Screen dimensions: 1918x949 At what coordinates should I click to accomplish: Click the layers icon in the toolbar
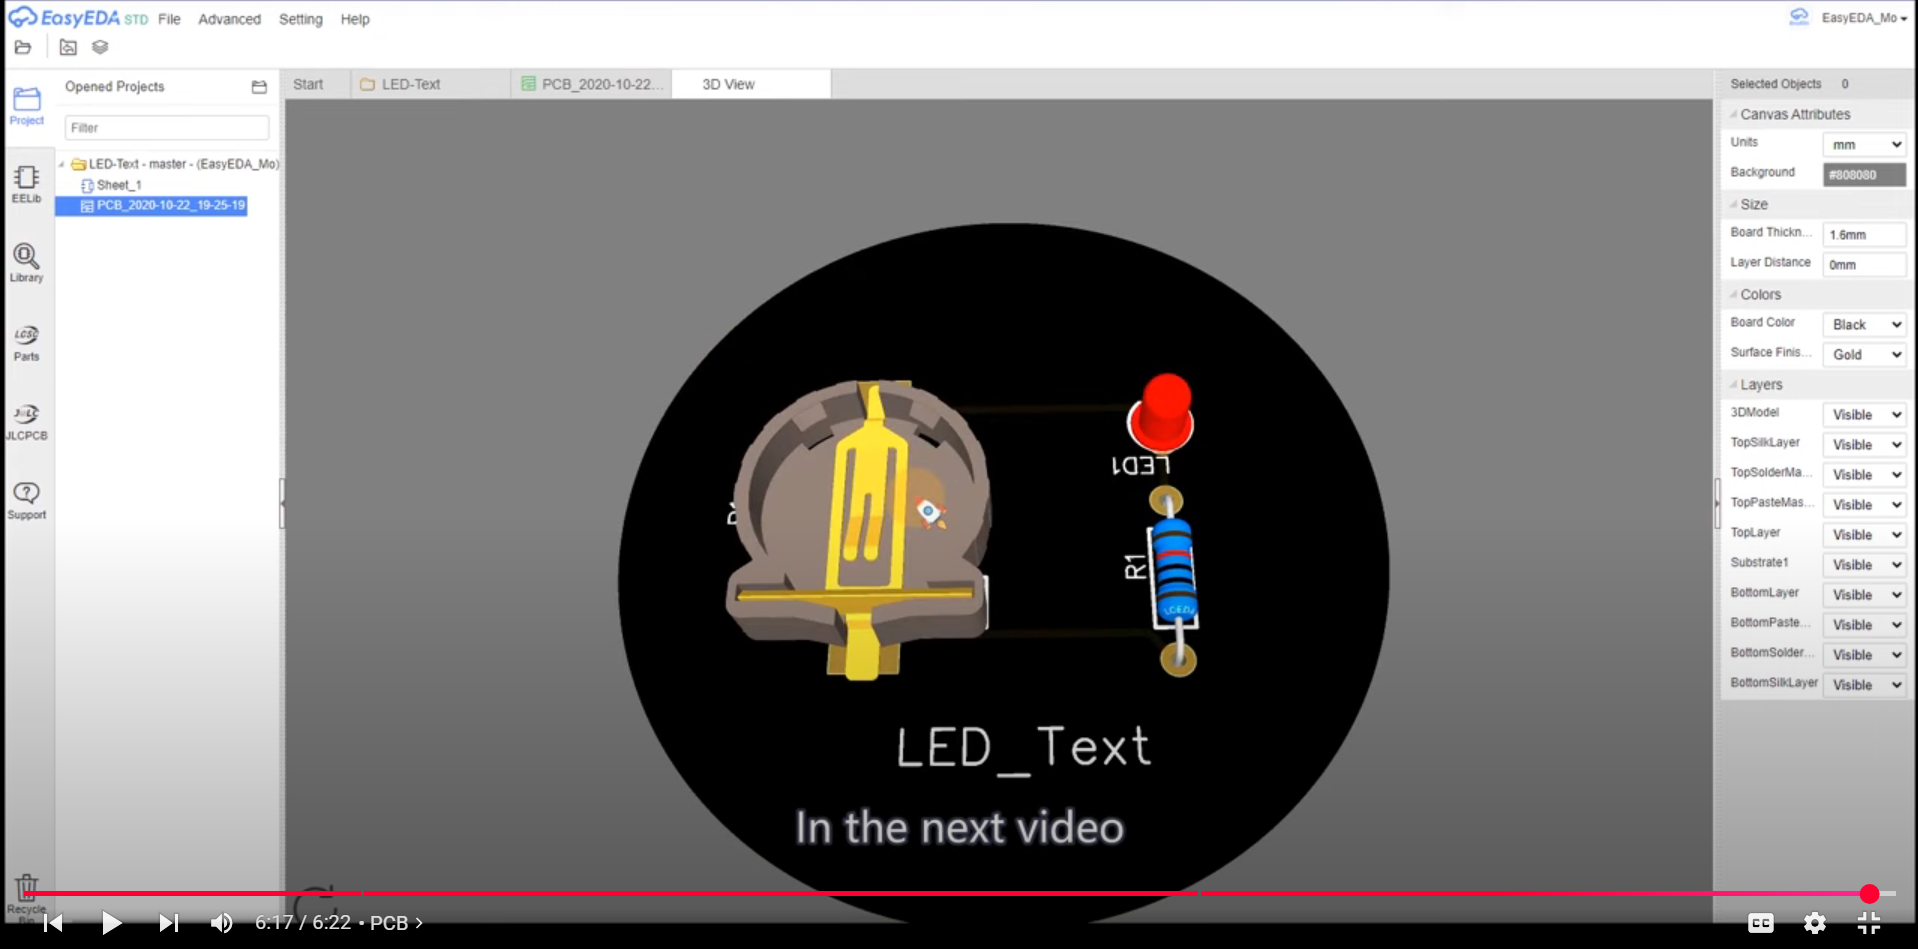coord(100,47)
